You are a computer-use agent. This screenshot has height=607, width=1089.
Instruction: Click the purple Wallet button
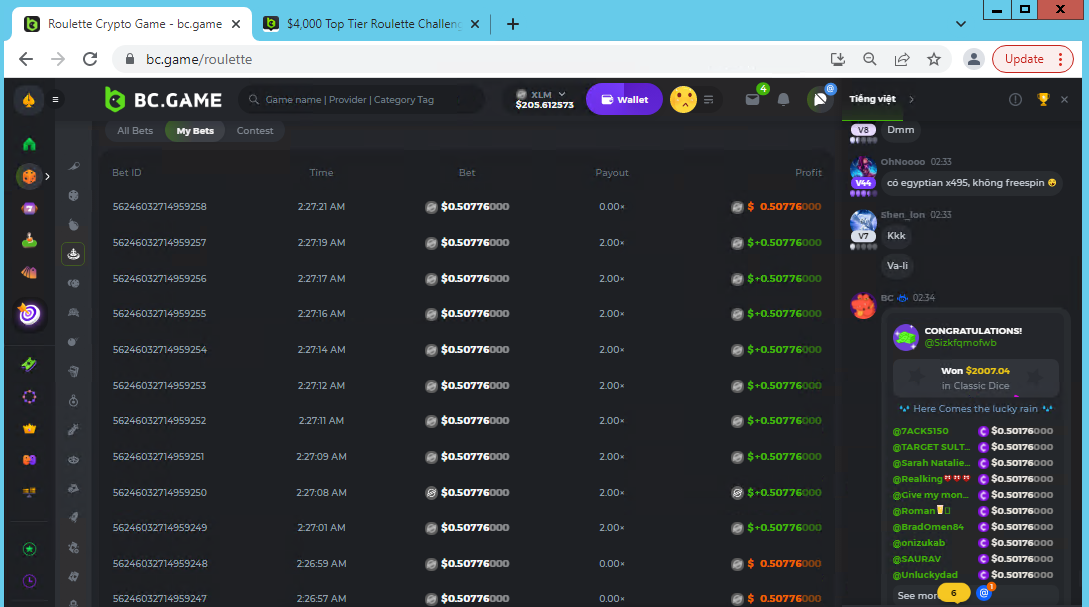click(x=624, y=99)
